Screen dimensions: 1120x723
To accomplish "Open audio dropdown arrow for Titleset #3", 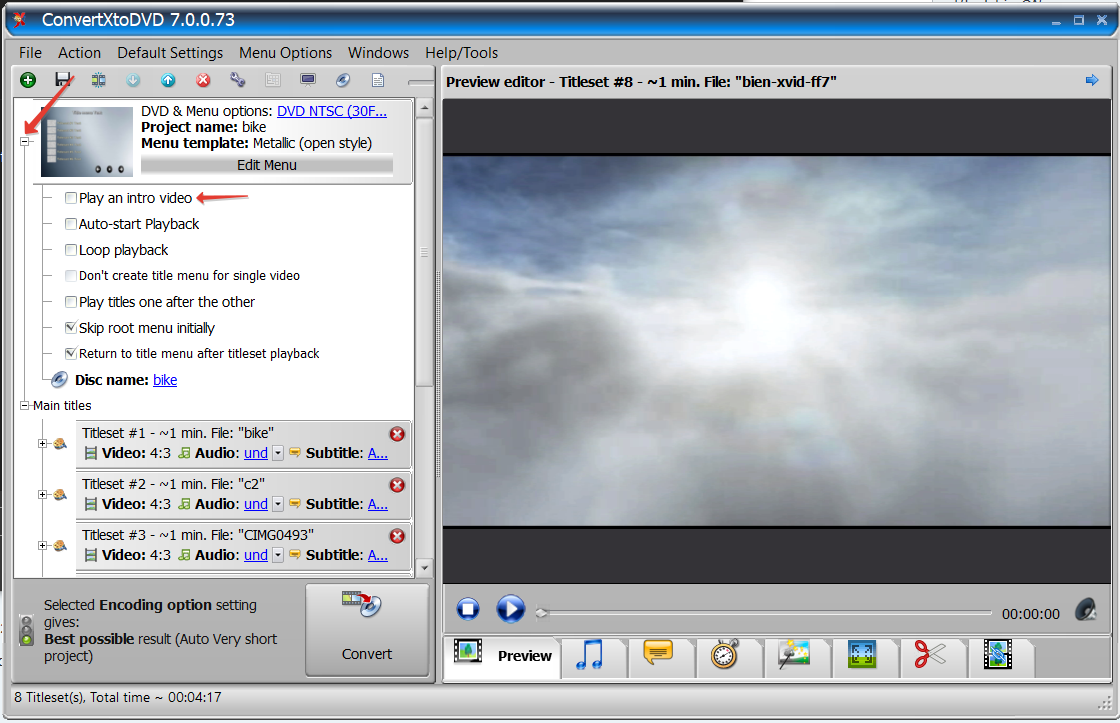I will click(x=278, y=555).
